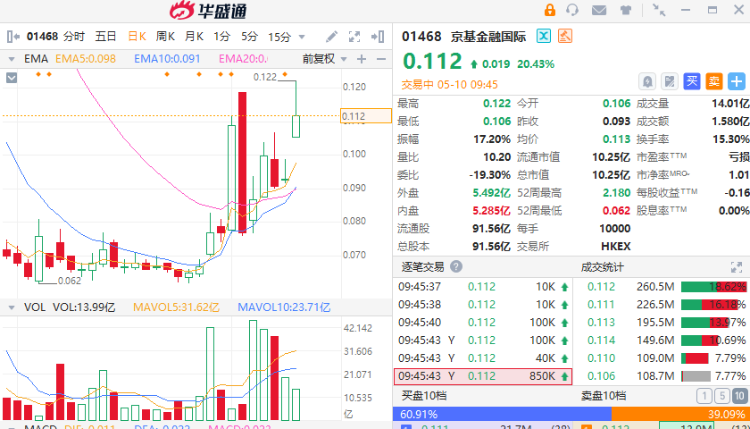The height and width of the screenshot is (429, 750).
Task: Select the 逐笔交易 tick trades header
Action: click(423, 267)
